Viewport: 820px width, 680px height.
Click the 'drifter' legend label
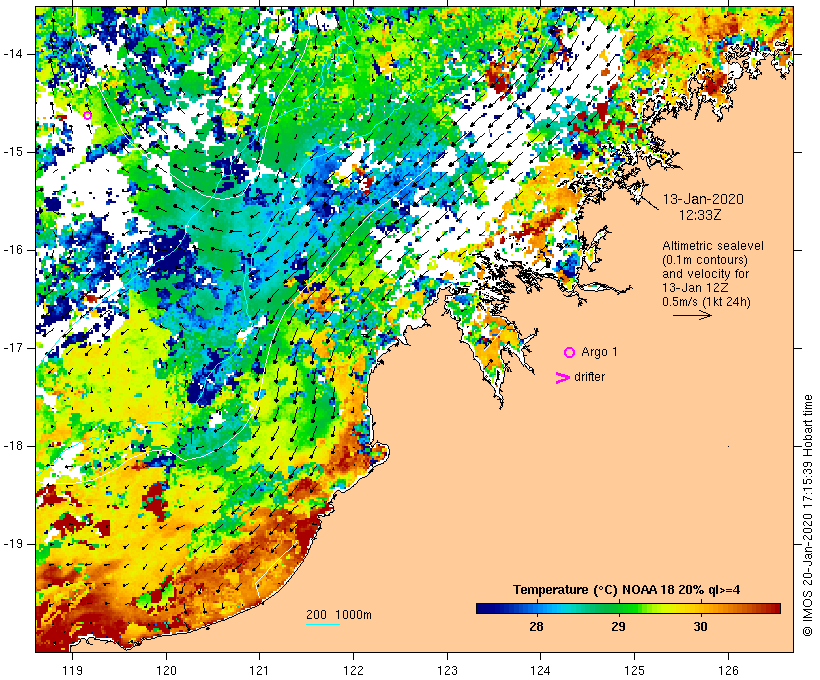[589, 377]
